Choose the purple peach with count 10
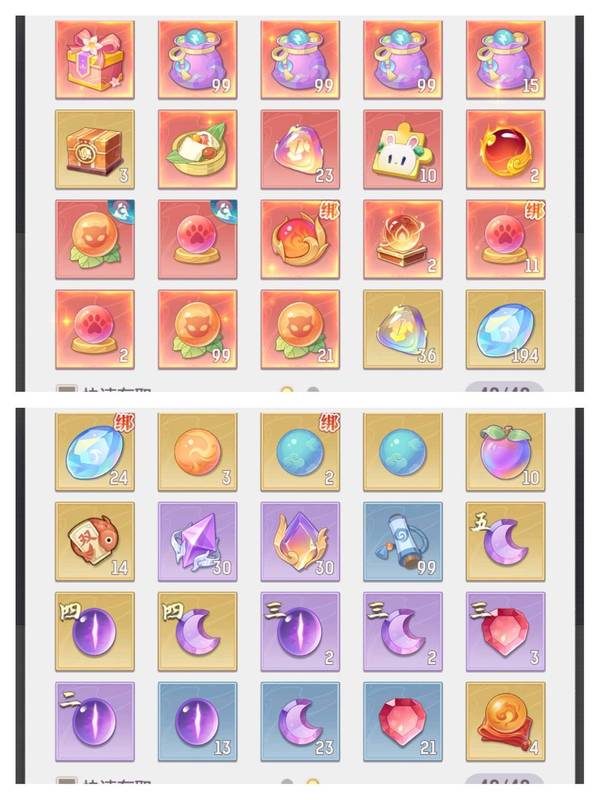 (x=506, y=452)
